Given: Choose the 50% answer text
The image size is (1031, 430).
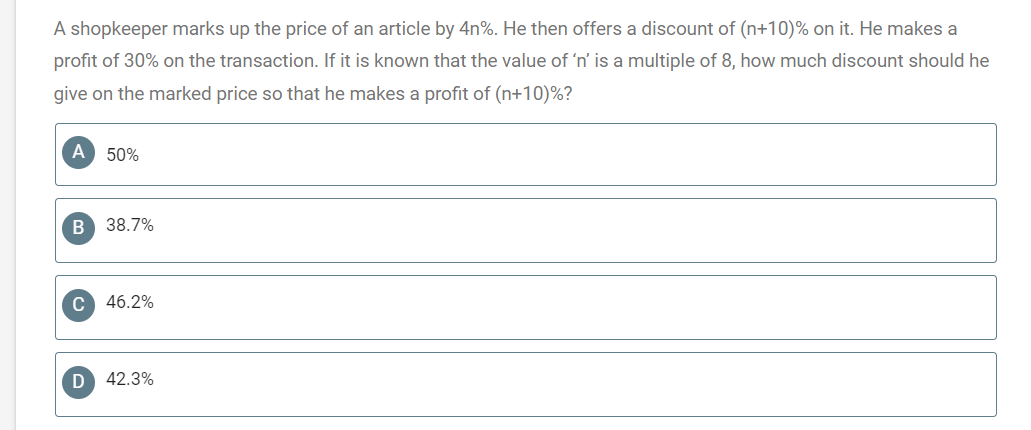Looking at the screenshot, I should click(122, 155).
